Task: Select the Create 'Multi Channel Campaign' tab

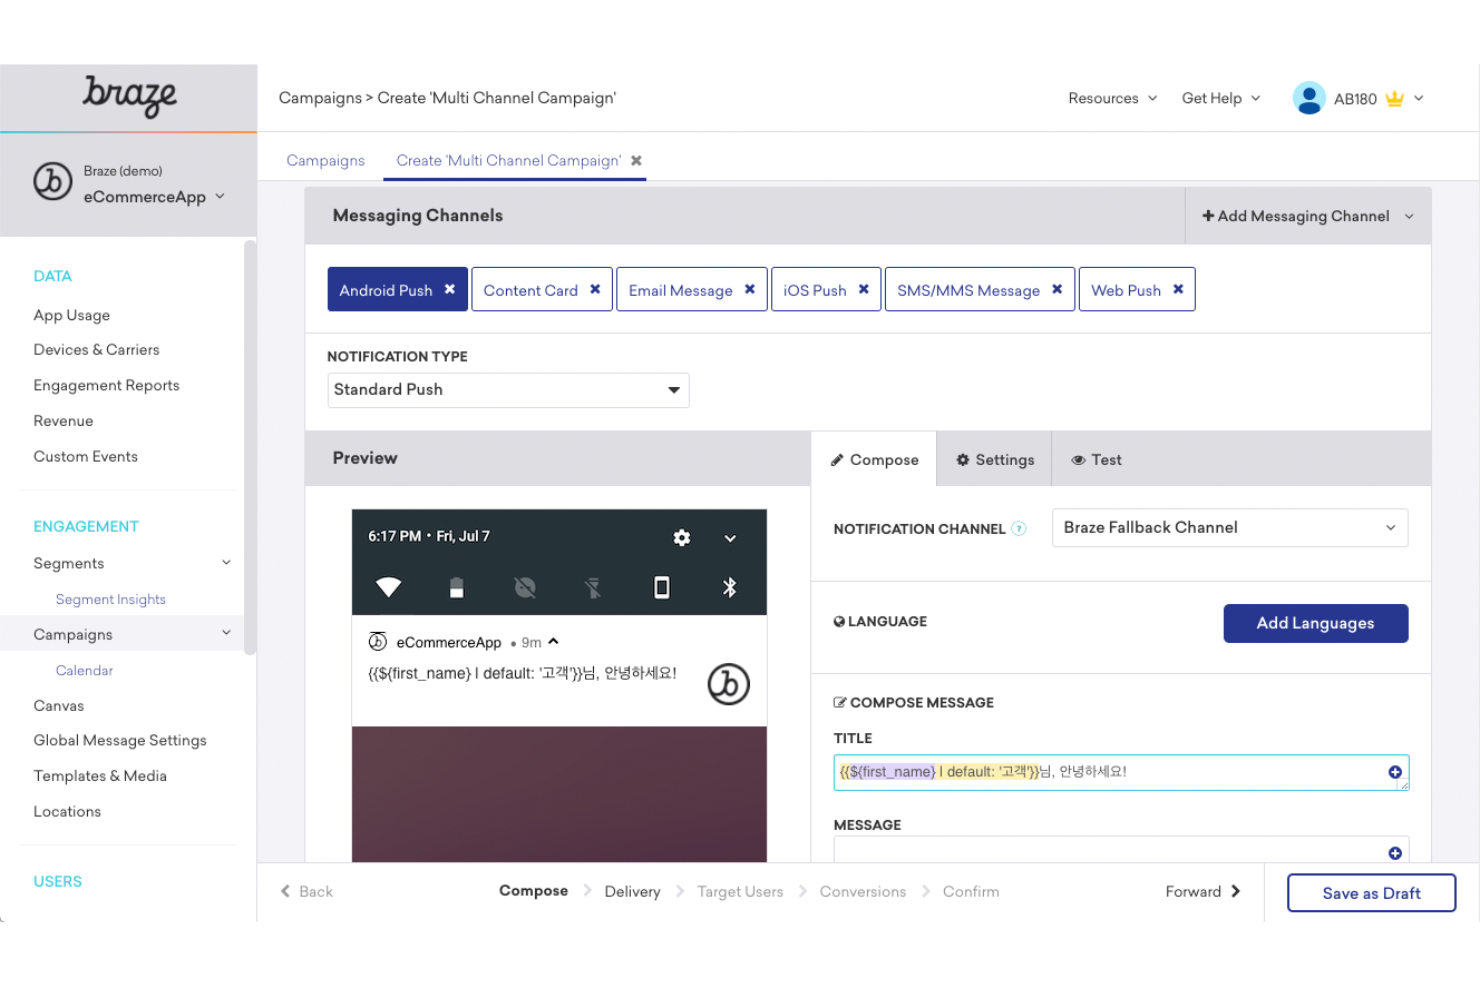Action: (508, 161)
